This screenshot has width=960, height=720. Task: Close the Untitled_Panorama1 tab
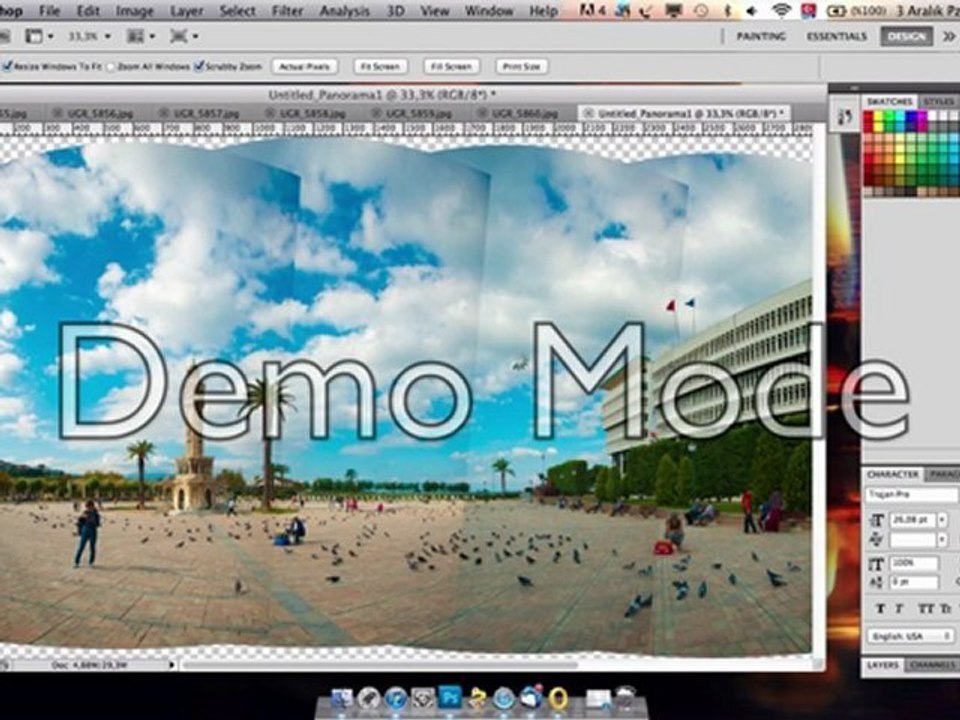pyautogui.click(x=588, y=113)
